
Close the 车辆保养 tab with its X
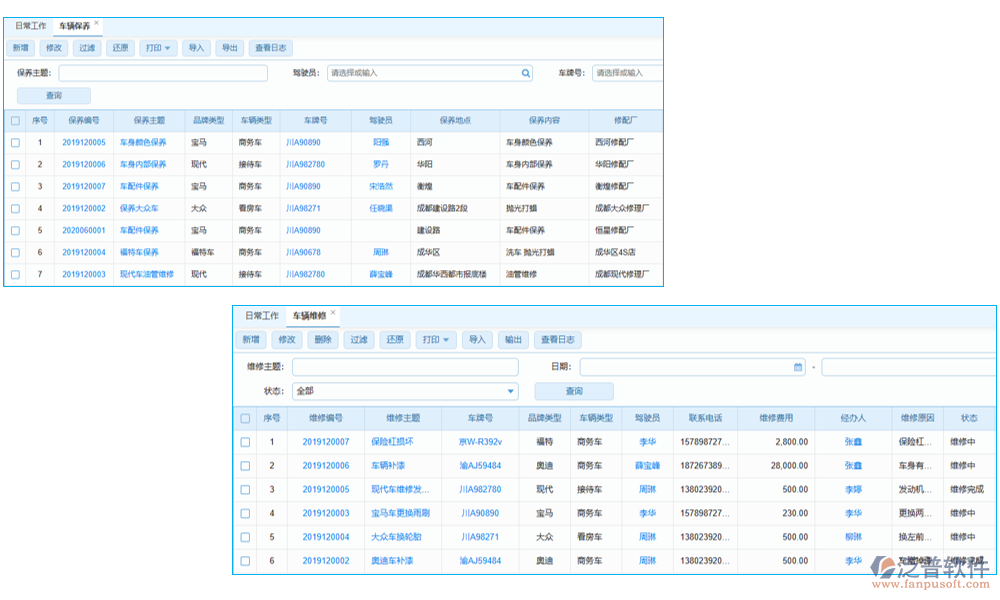96,22
